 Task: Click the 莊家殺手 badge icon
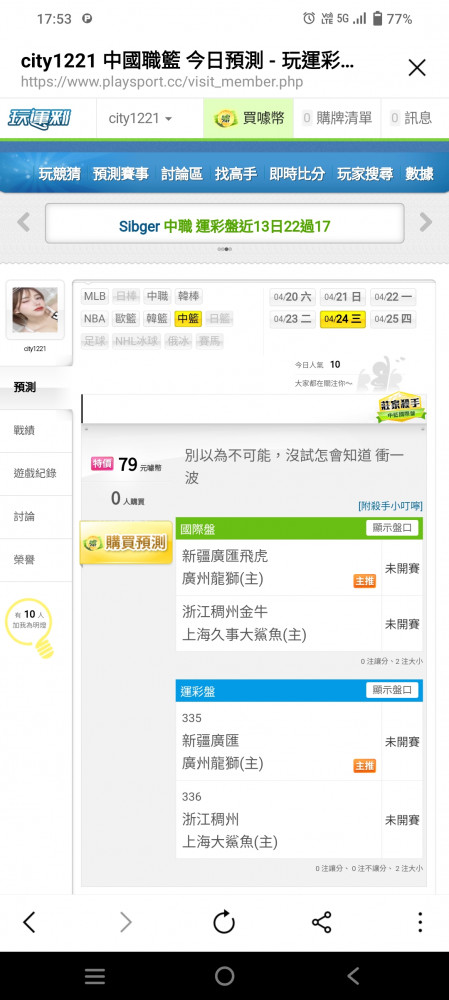pyautogui.click(x=401, y=407)
